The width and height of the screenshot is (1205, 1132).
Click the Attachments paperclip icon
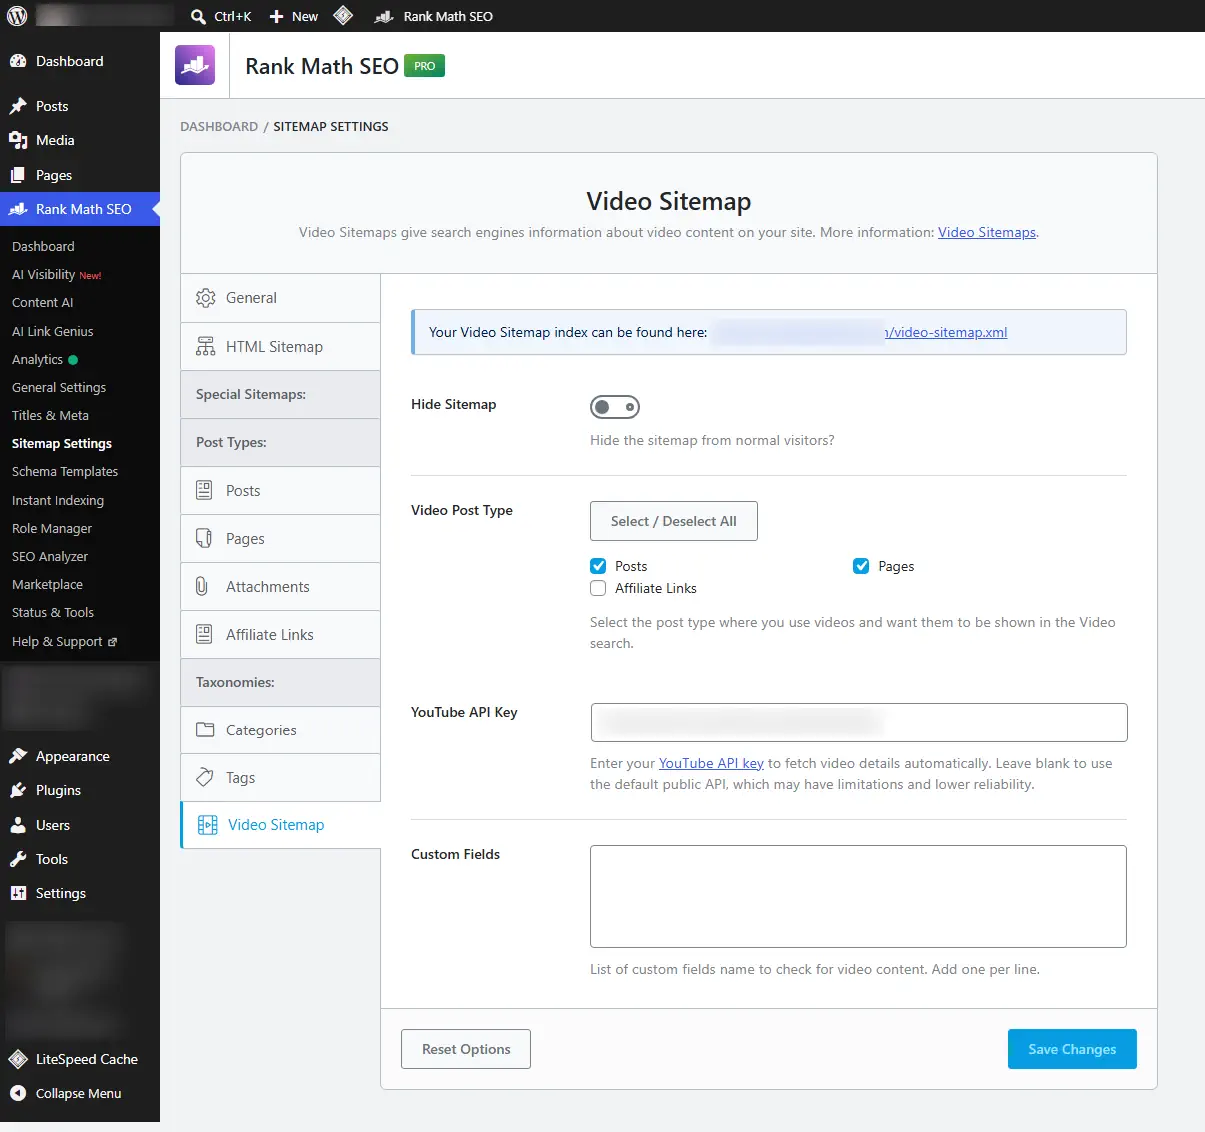pyautogui.click(x=203, y=586)
